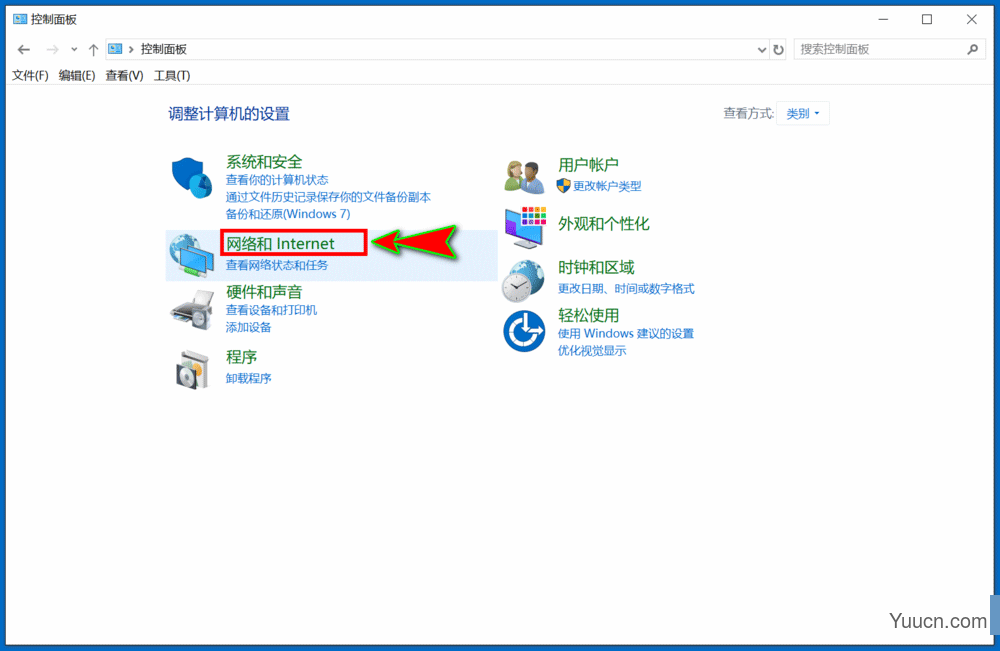Open 备份和还原(Windows 7) link
Screen dimensions: 1000x651
coord(288,214)
